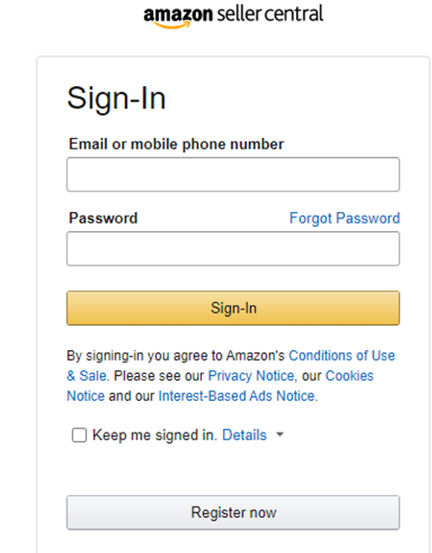Viewport: 432px width, 553px height.
Task: Click the large Sign-In page heading
Action: pyautogui.click(x=116, y=98)
